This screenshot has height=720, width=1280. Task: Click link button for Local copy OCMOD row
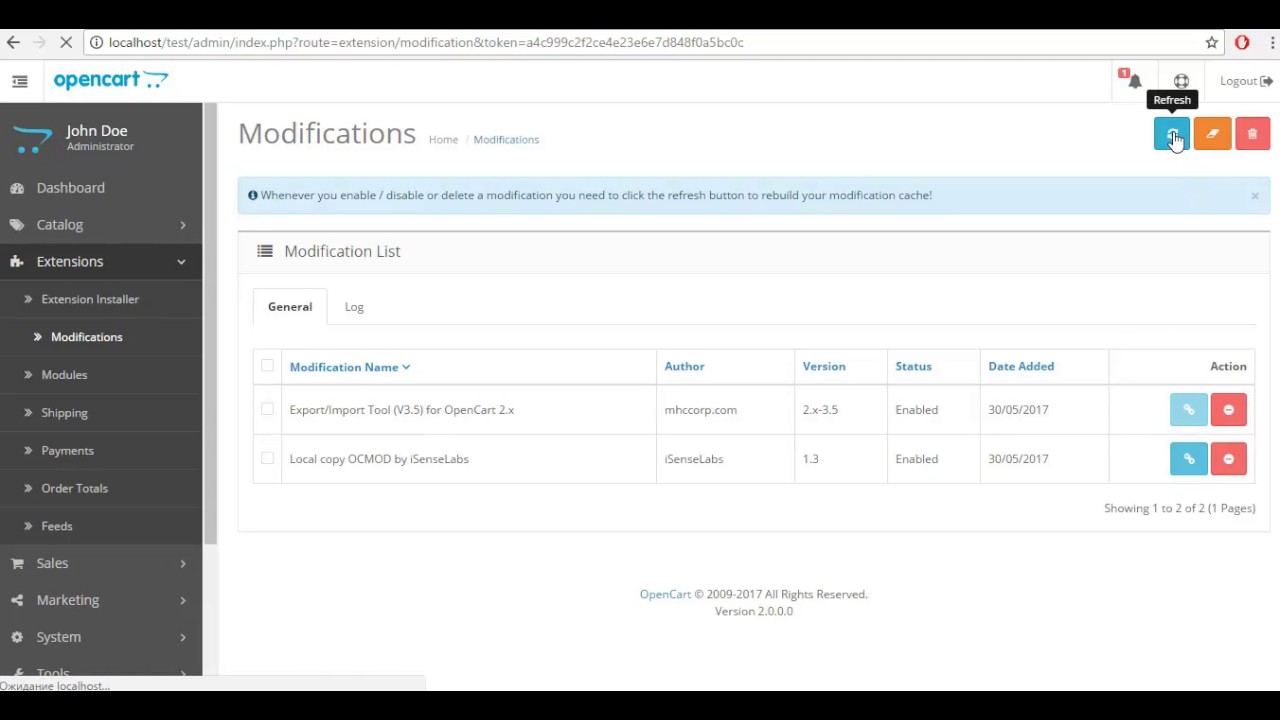[x=1189, y=459]
